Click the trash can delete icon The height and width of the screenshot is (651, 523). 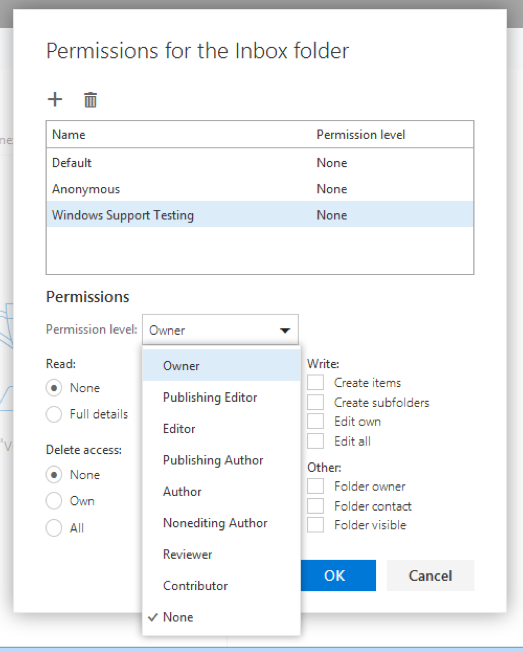point(90,100)
